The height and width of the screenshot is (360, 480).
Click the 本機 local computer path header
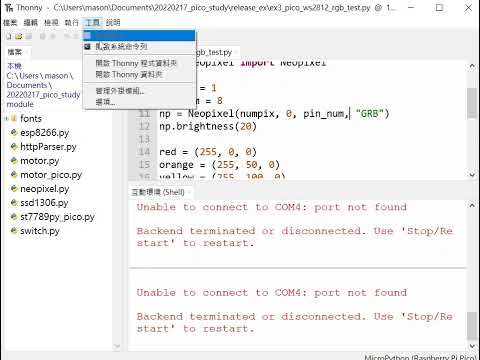coord(14,66)
